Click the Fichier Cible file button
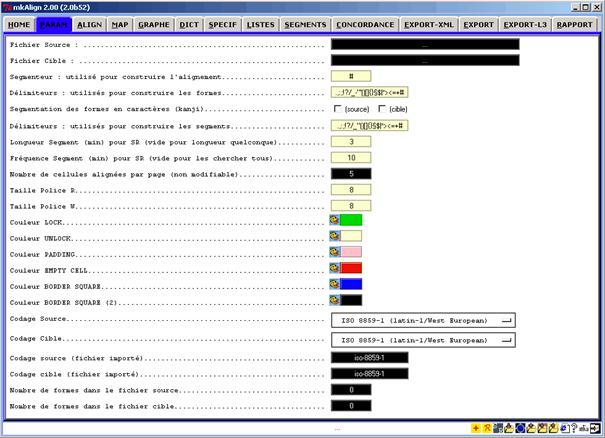Viewport: 605px width, 438px height. click(425, 60)
